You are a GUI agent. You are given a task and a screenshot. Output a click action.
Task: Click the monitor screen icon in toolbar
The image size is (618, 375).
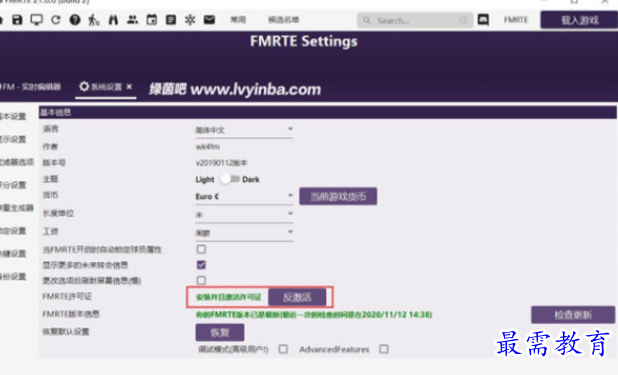coord(37,20)
